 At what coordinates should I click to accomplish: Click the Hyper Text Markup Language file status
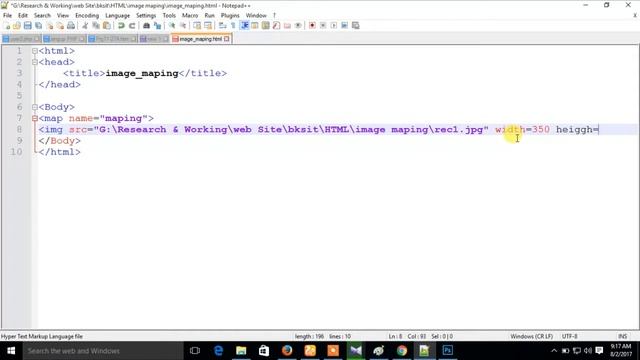coord(42,336)
